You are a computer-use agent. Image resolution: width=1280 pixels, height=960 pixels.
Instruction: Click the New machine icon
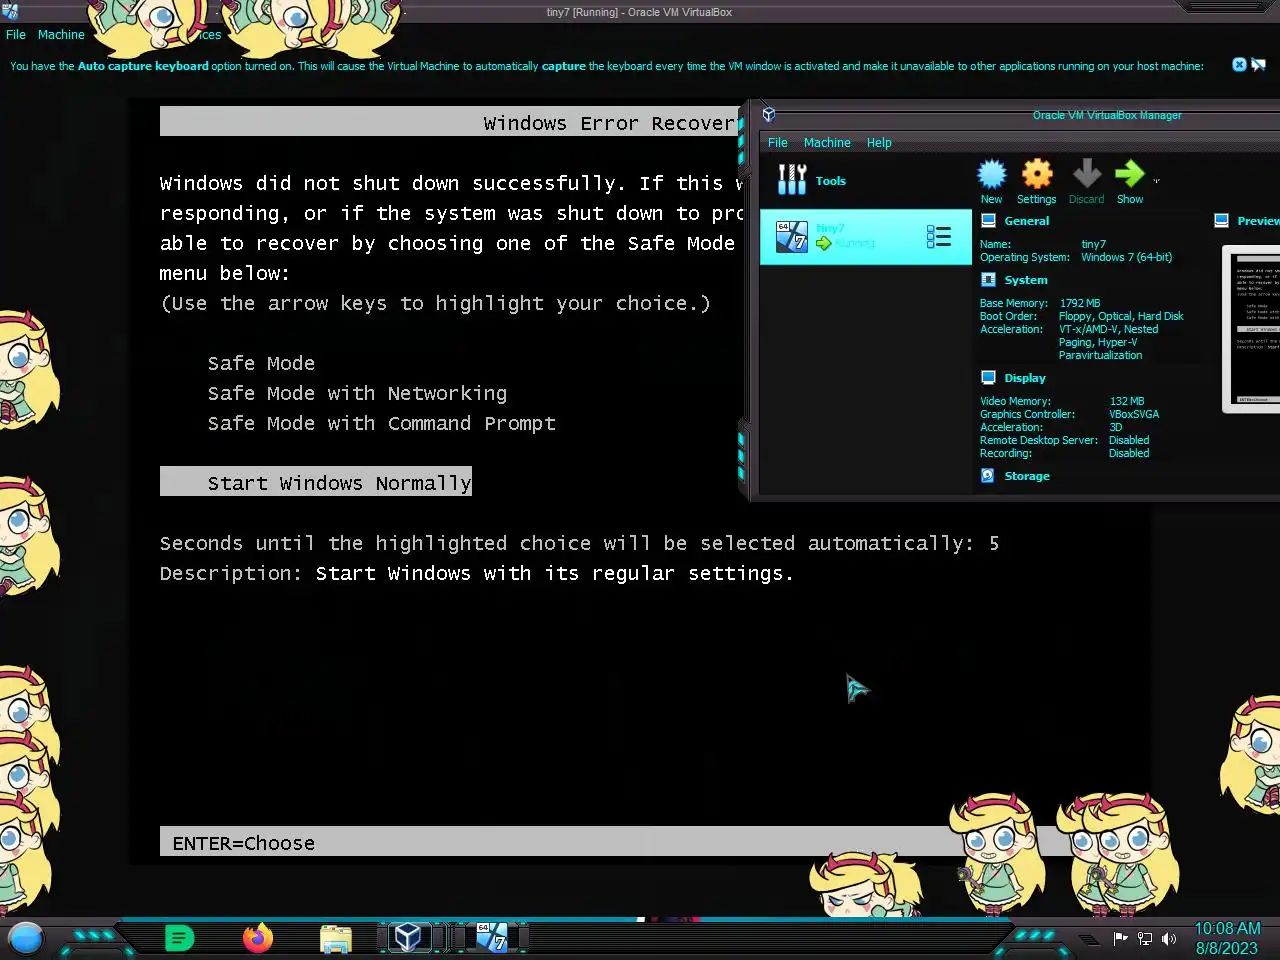click(x=991, y=175)
